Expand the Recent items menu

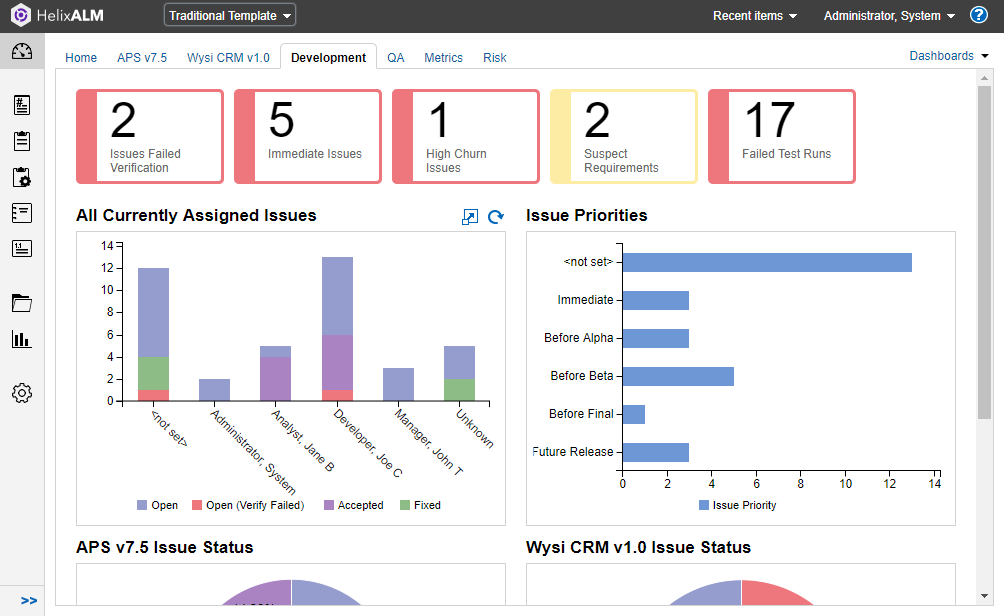point(755,16)
